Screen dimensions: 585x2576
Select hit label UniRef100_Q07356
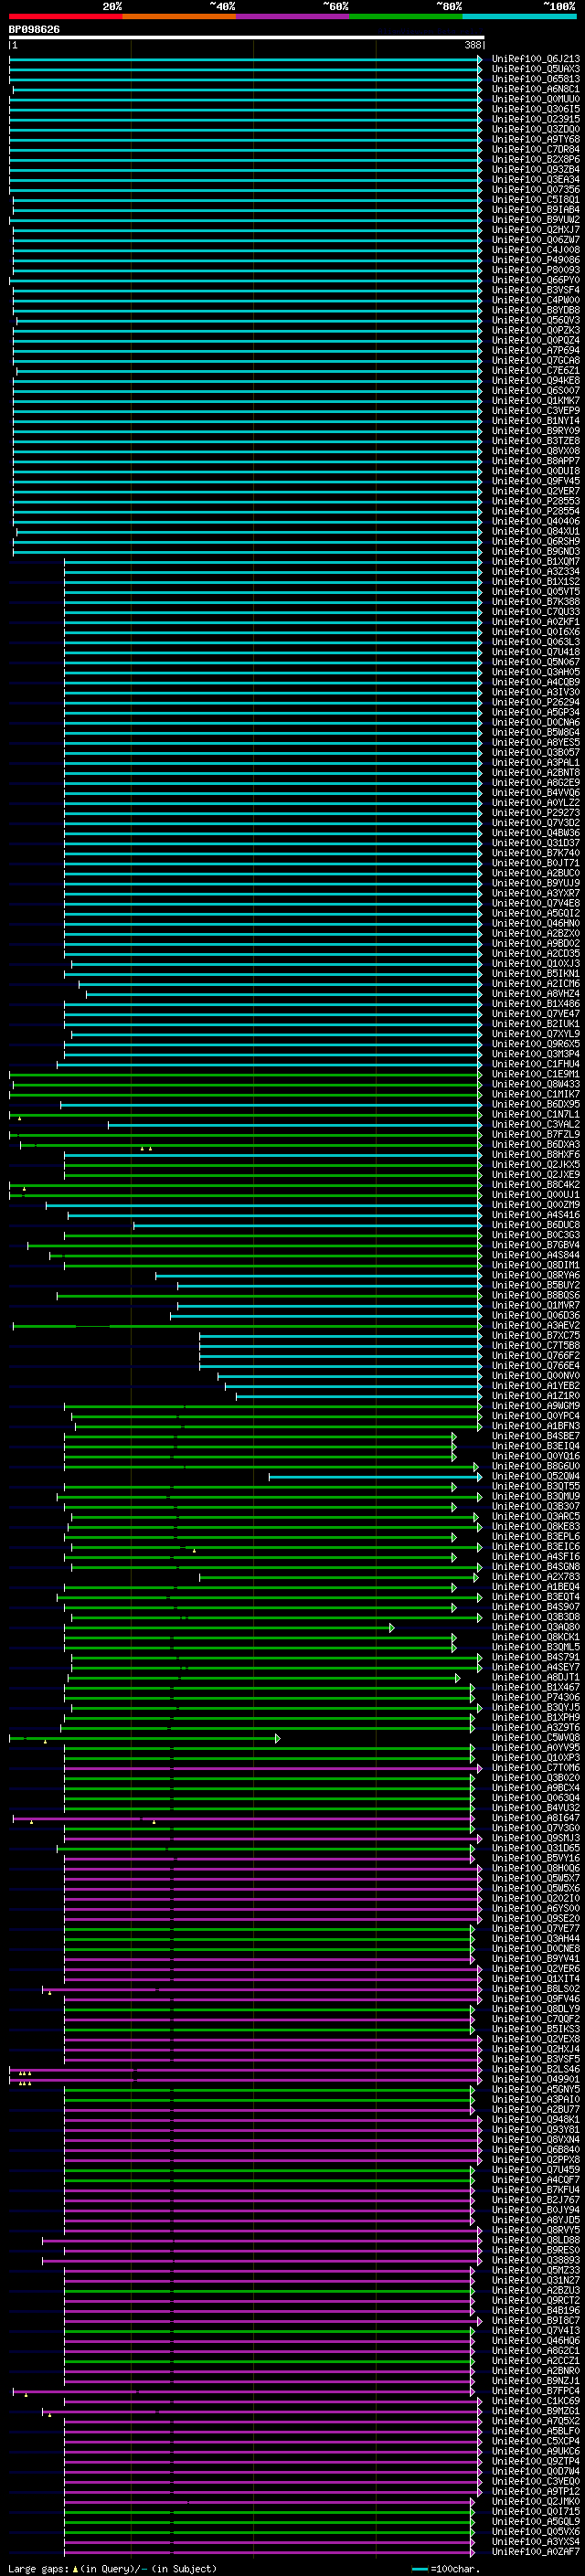[x=536, y=189]
